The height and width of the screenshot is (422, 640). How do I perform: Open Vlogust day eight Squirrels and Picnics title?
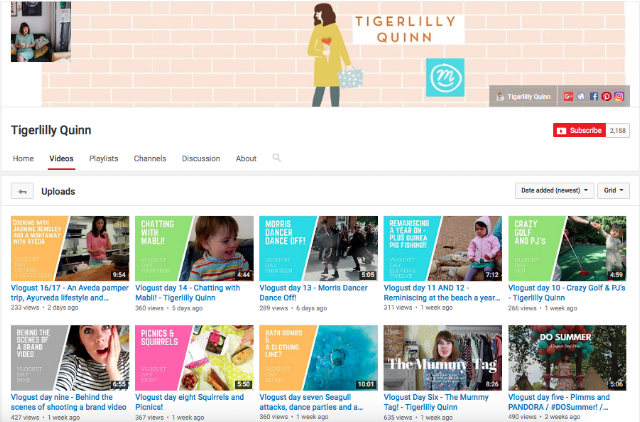[189, 402]
